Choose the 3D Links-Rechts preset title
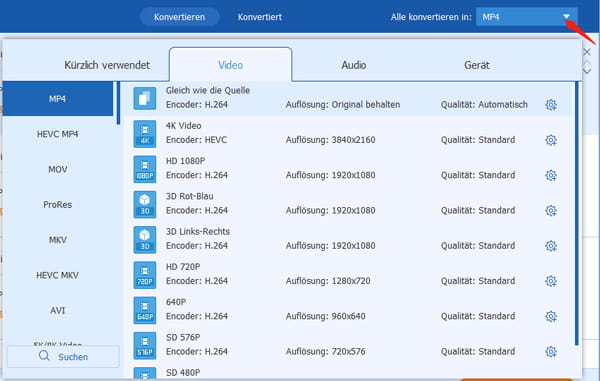 [197, 231]
